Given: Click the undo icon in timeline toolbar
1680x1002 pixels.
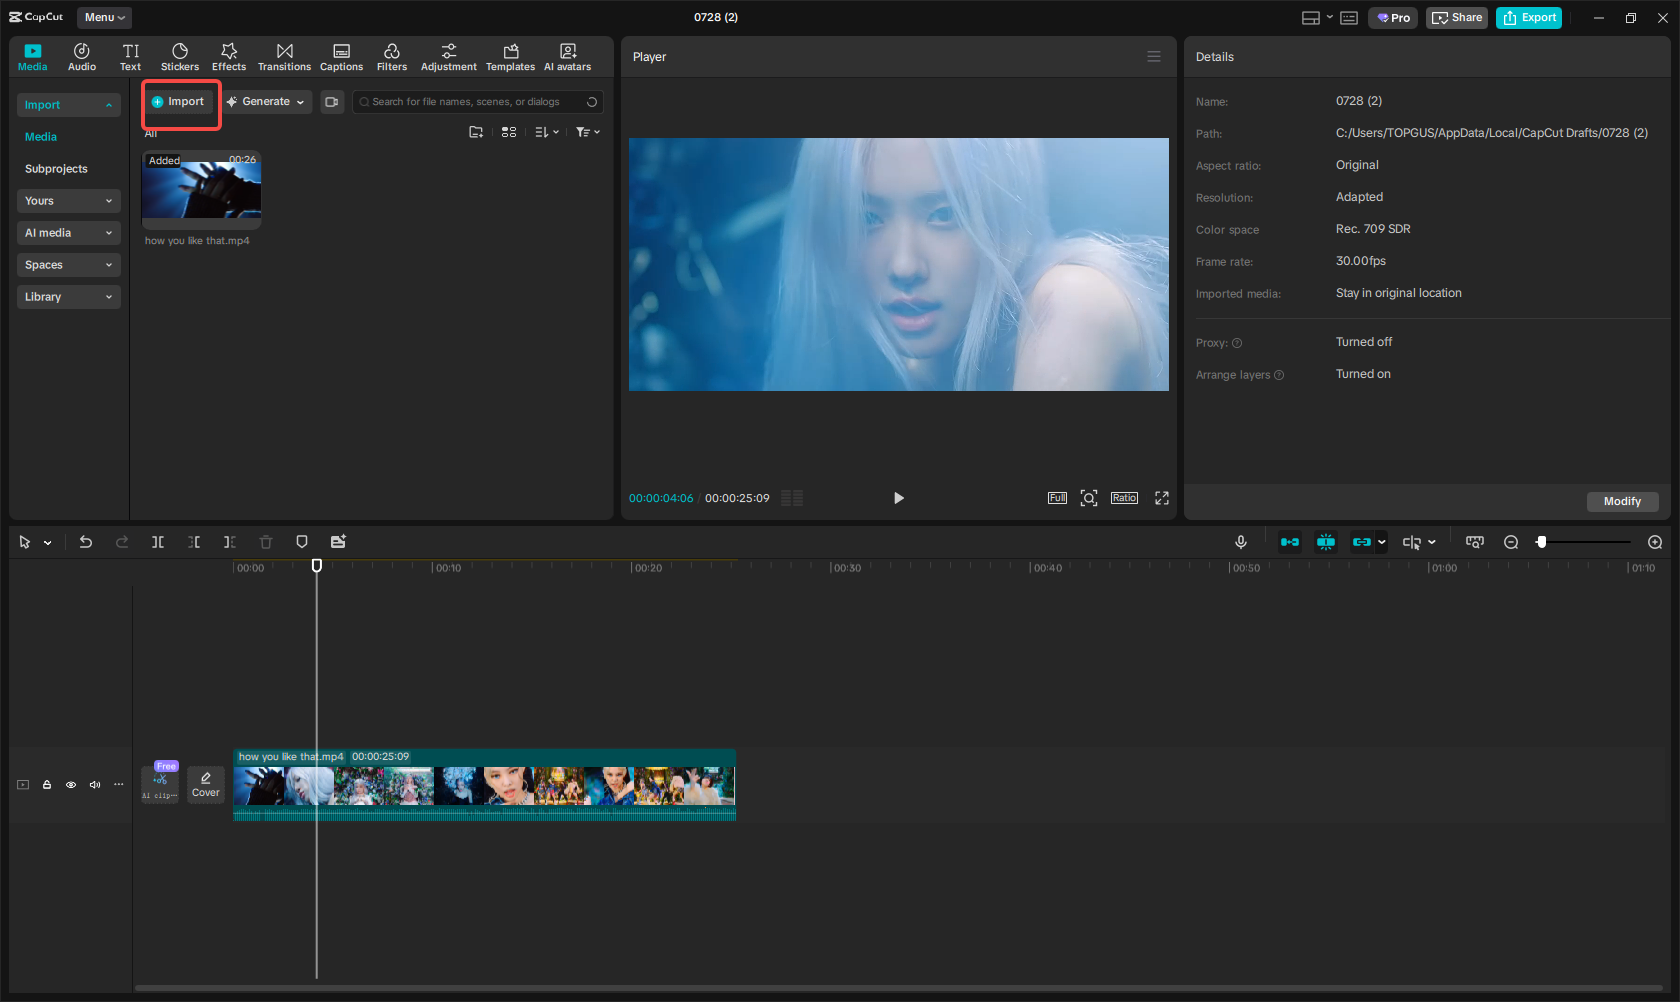Looking at the screenshot, I should (86, 541).
